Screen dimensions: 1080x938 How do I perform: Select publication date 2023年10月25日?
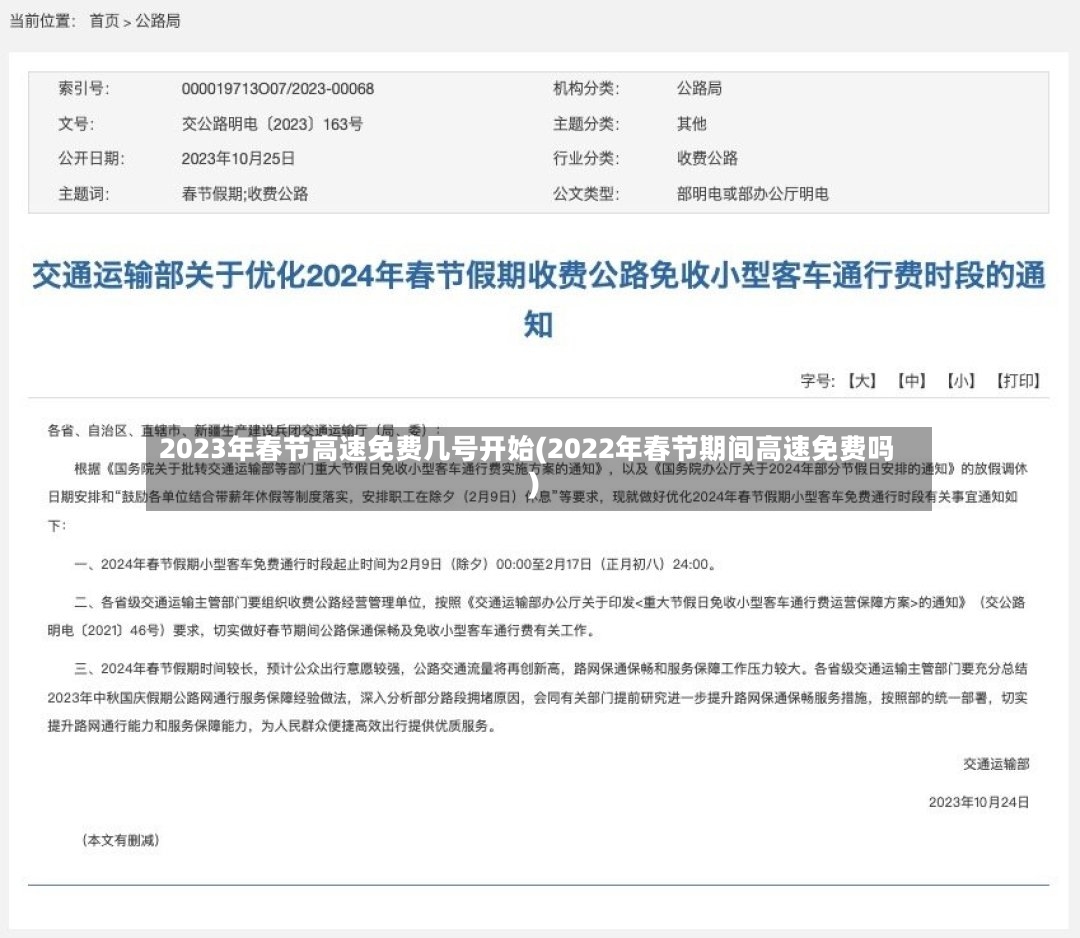[x=238, y=158]
